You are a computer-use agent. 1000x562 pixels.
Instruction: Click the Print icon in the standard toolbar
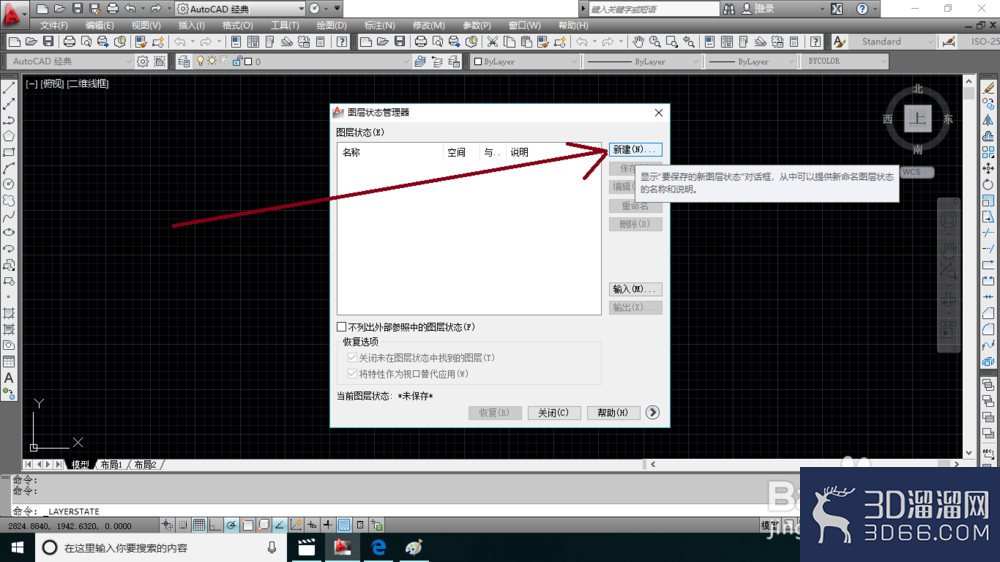[69, 41]
